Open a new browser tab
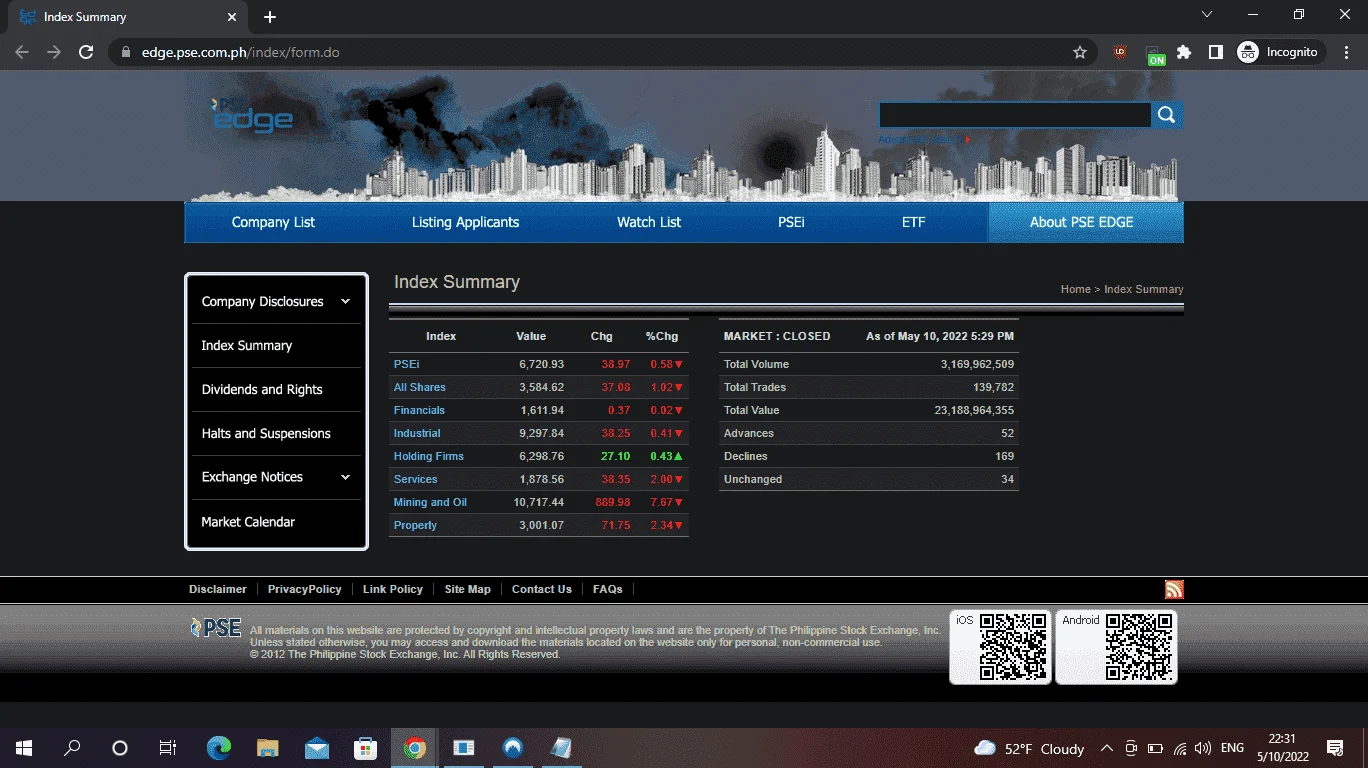Screen dimensions: 1368x768 270,17
